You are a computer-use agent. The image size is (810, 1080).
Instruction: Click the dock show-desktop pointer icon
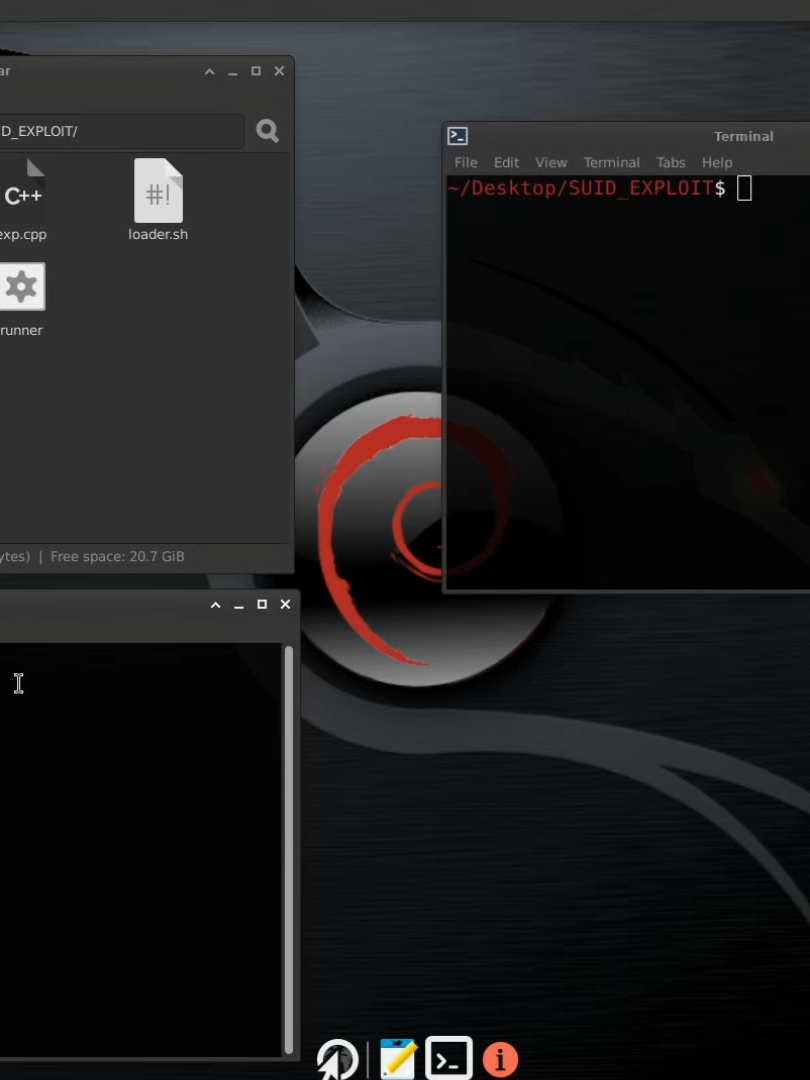338,1059
